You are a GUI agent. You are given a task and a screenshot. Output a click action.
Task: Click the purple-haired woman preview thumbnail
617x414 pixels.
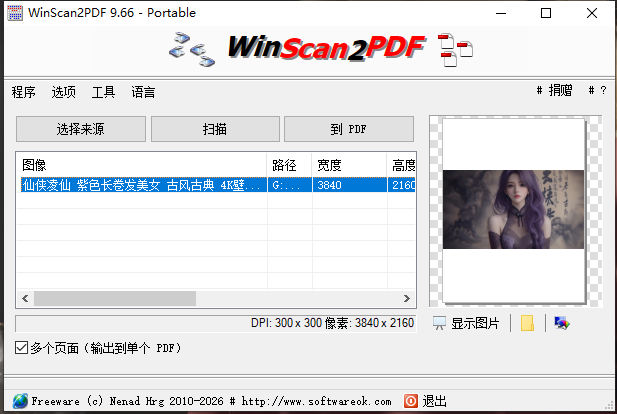(x=513, y=210)
